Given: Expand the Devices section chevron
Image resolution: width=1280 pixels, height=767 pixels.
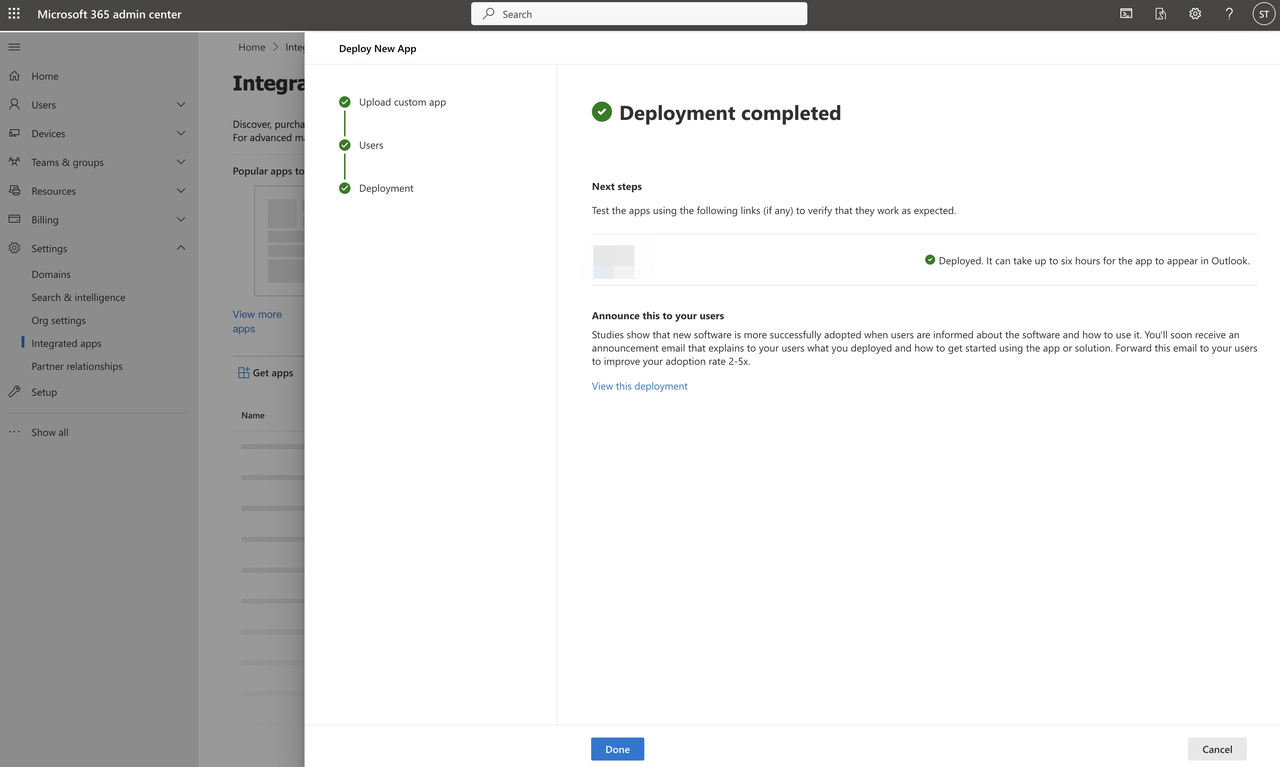Looking at the screenshot, I should (x=181, y=134).
